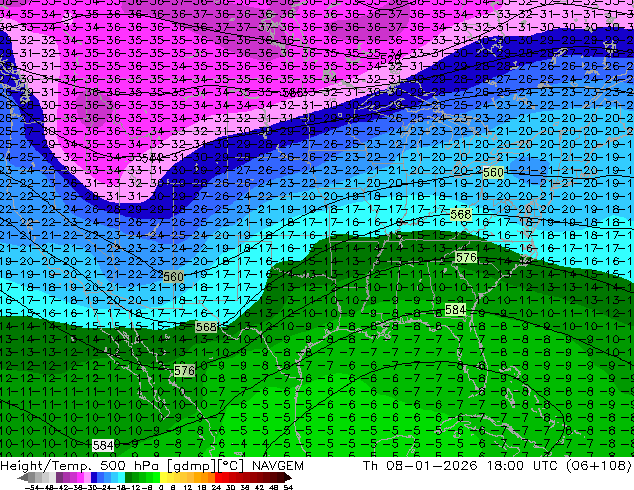Click the 576 contour label over the eastern US
The width and height of the screenshot is (634, 490).
coord(466,258)
